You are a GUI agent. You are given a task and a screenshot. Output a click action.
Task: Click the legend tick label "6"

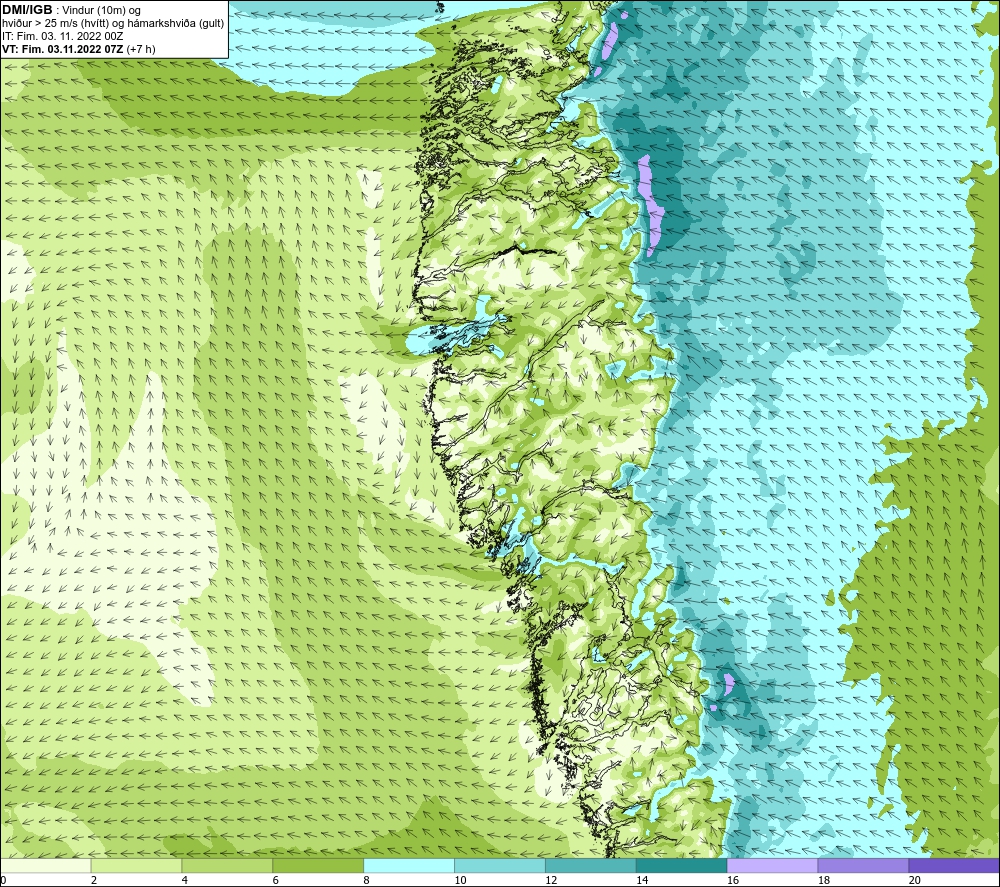point(276,880)
